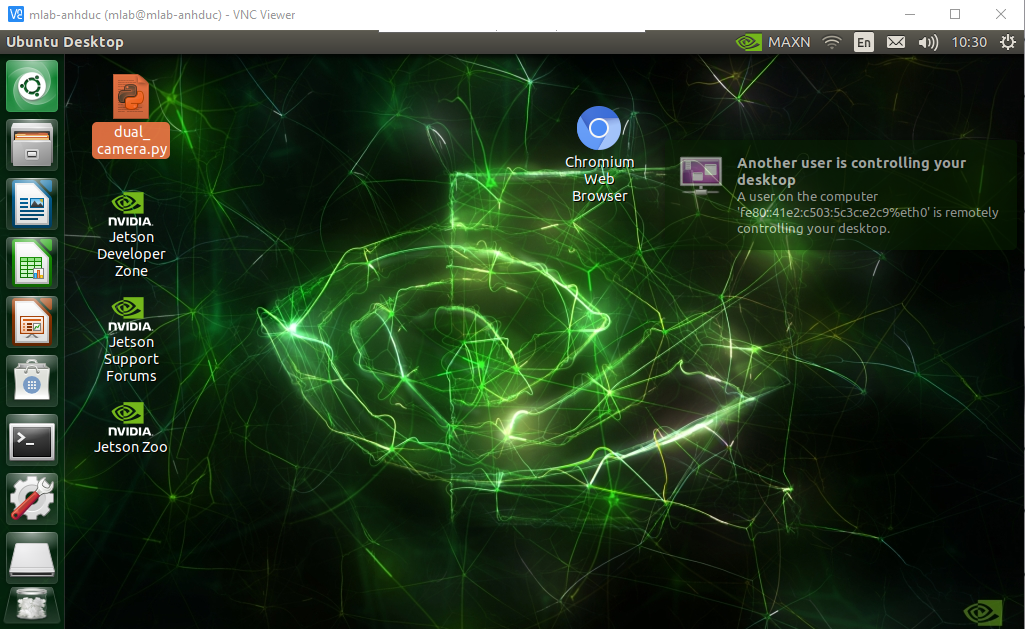Open System Settings wrench-and-gear icon
This screenshot has height=629, width=1025.
click(32, 499)
